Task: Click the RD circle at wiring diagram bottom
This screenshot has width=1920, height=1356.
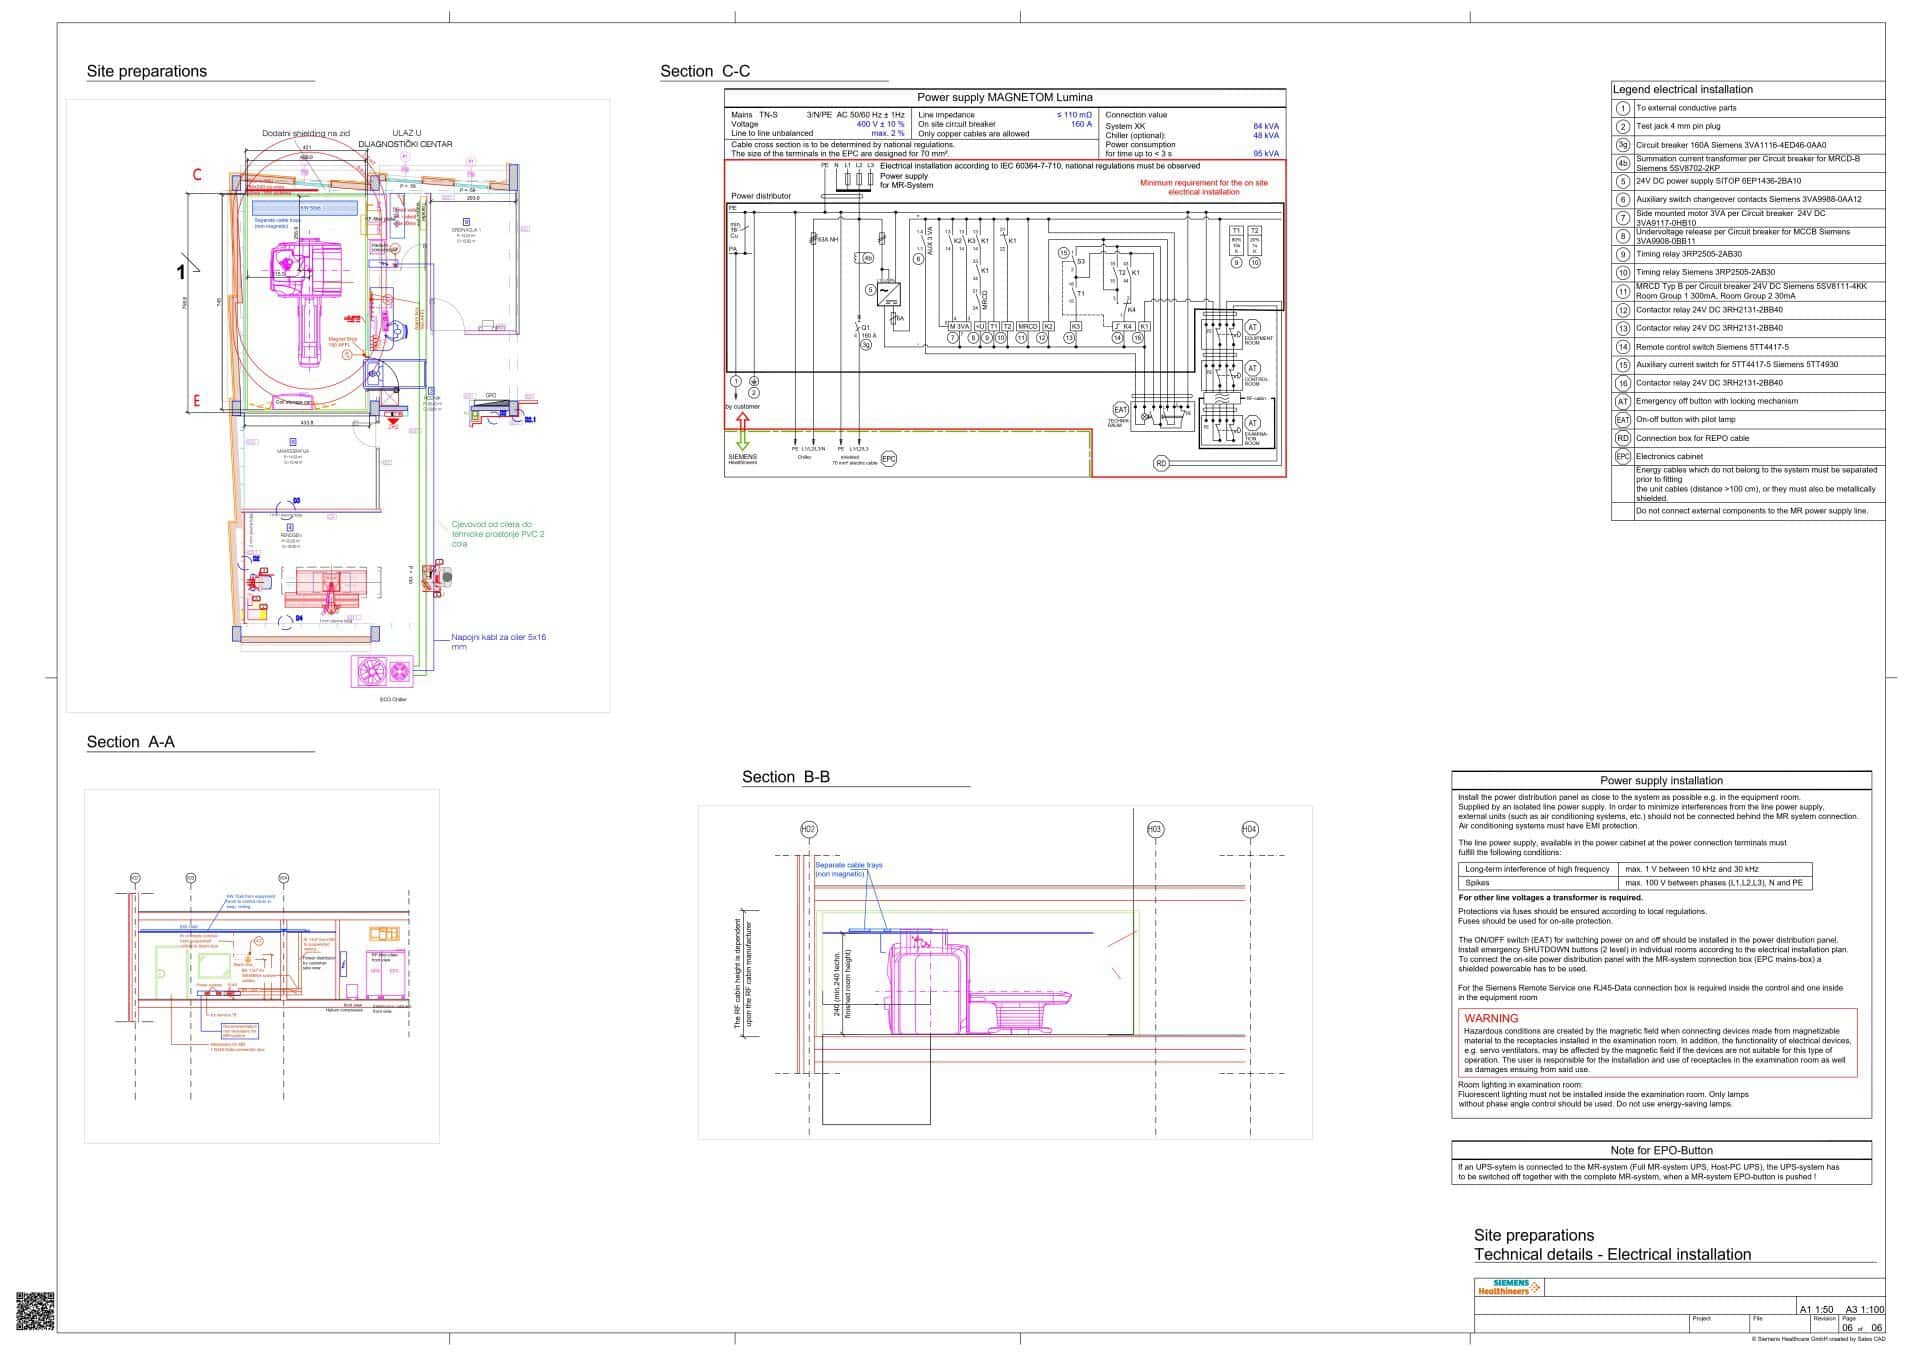Action: point(1161,464)
